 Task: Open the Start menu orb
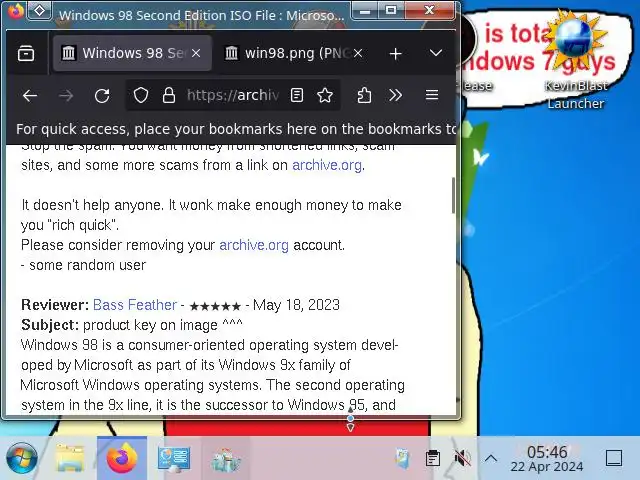point(22,458)
